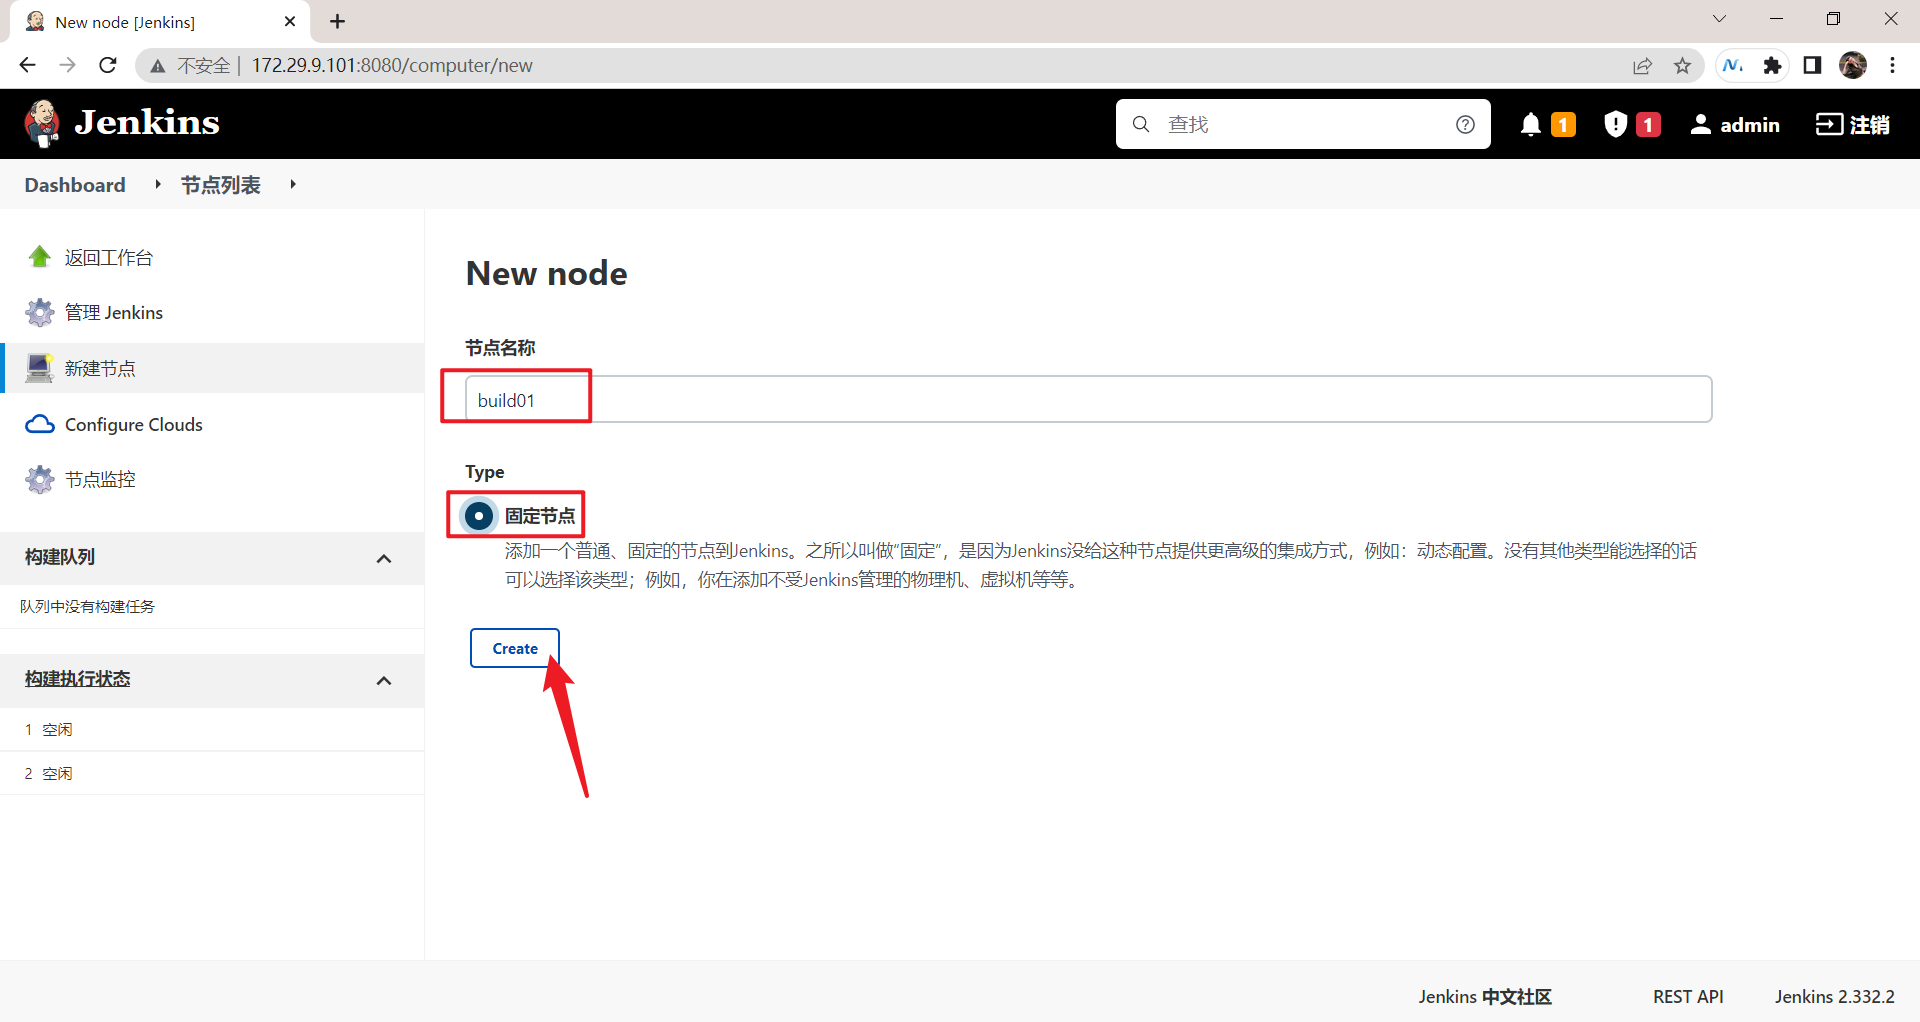This screenshot has height=1022, width=1920.
Task: Click the red security warning count badge
Action: click(1648, 124)
